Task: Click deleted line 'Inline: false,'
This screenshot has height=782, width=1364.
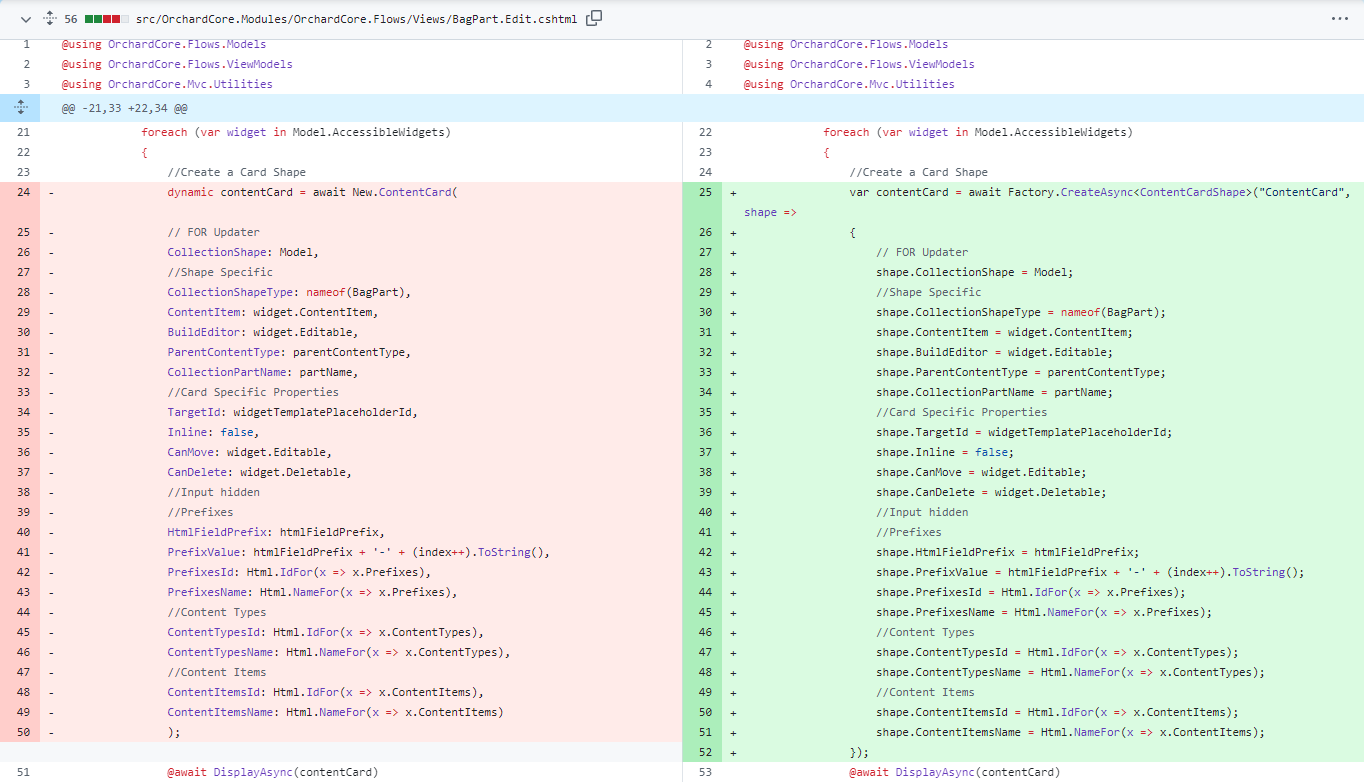Action: coord(213,432)
